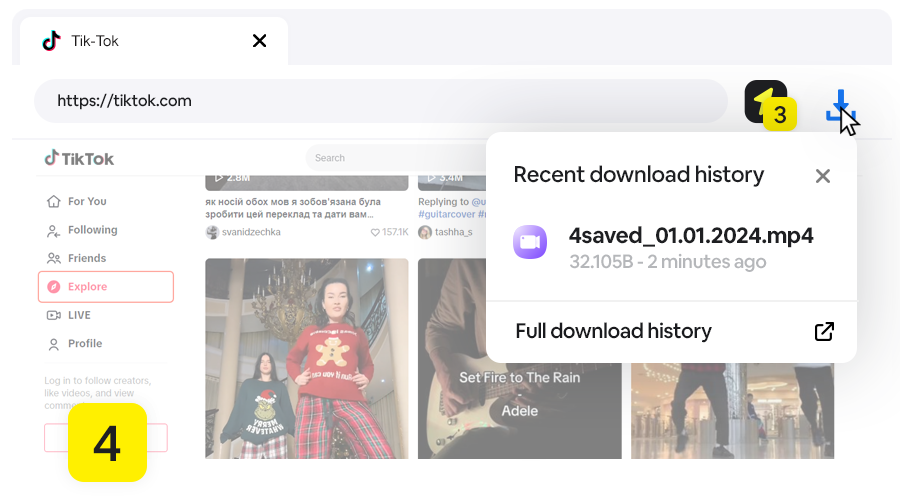Switch to the LIVE section
This screenshot has height=500, width=900.
pos(79,315)
